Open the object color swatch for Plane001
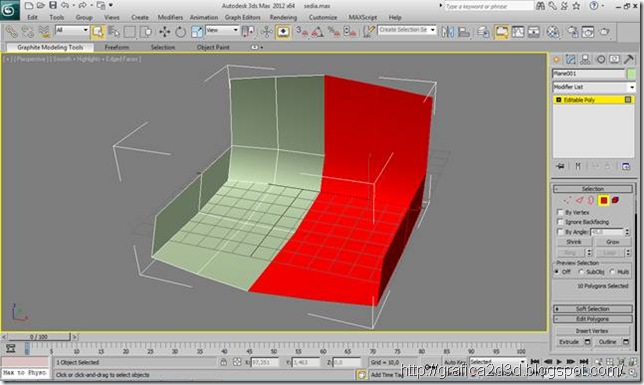This screenshot has height=385, width=644. click(x=631, y=74)
